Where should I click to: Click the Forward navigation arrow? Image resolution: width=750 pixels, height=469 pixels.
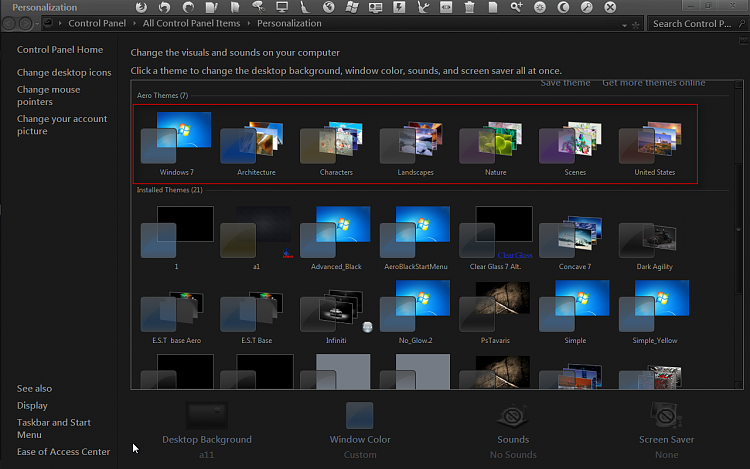tap(25, 23)
